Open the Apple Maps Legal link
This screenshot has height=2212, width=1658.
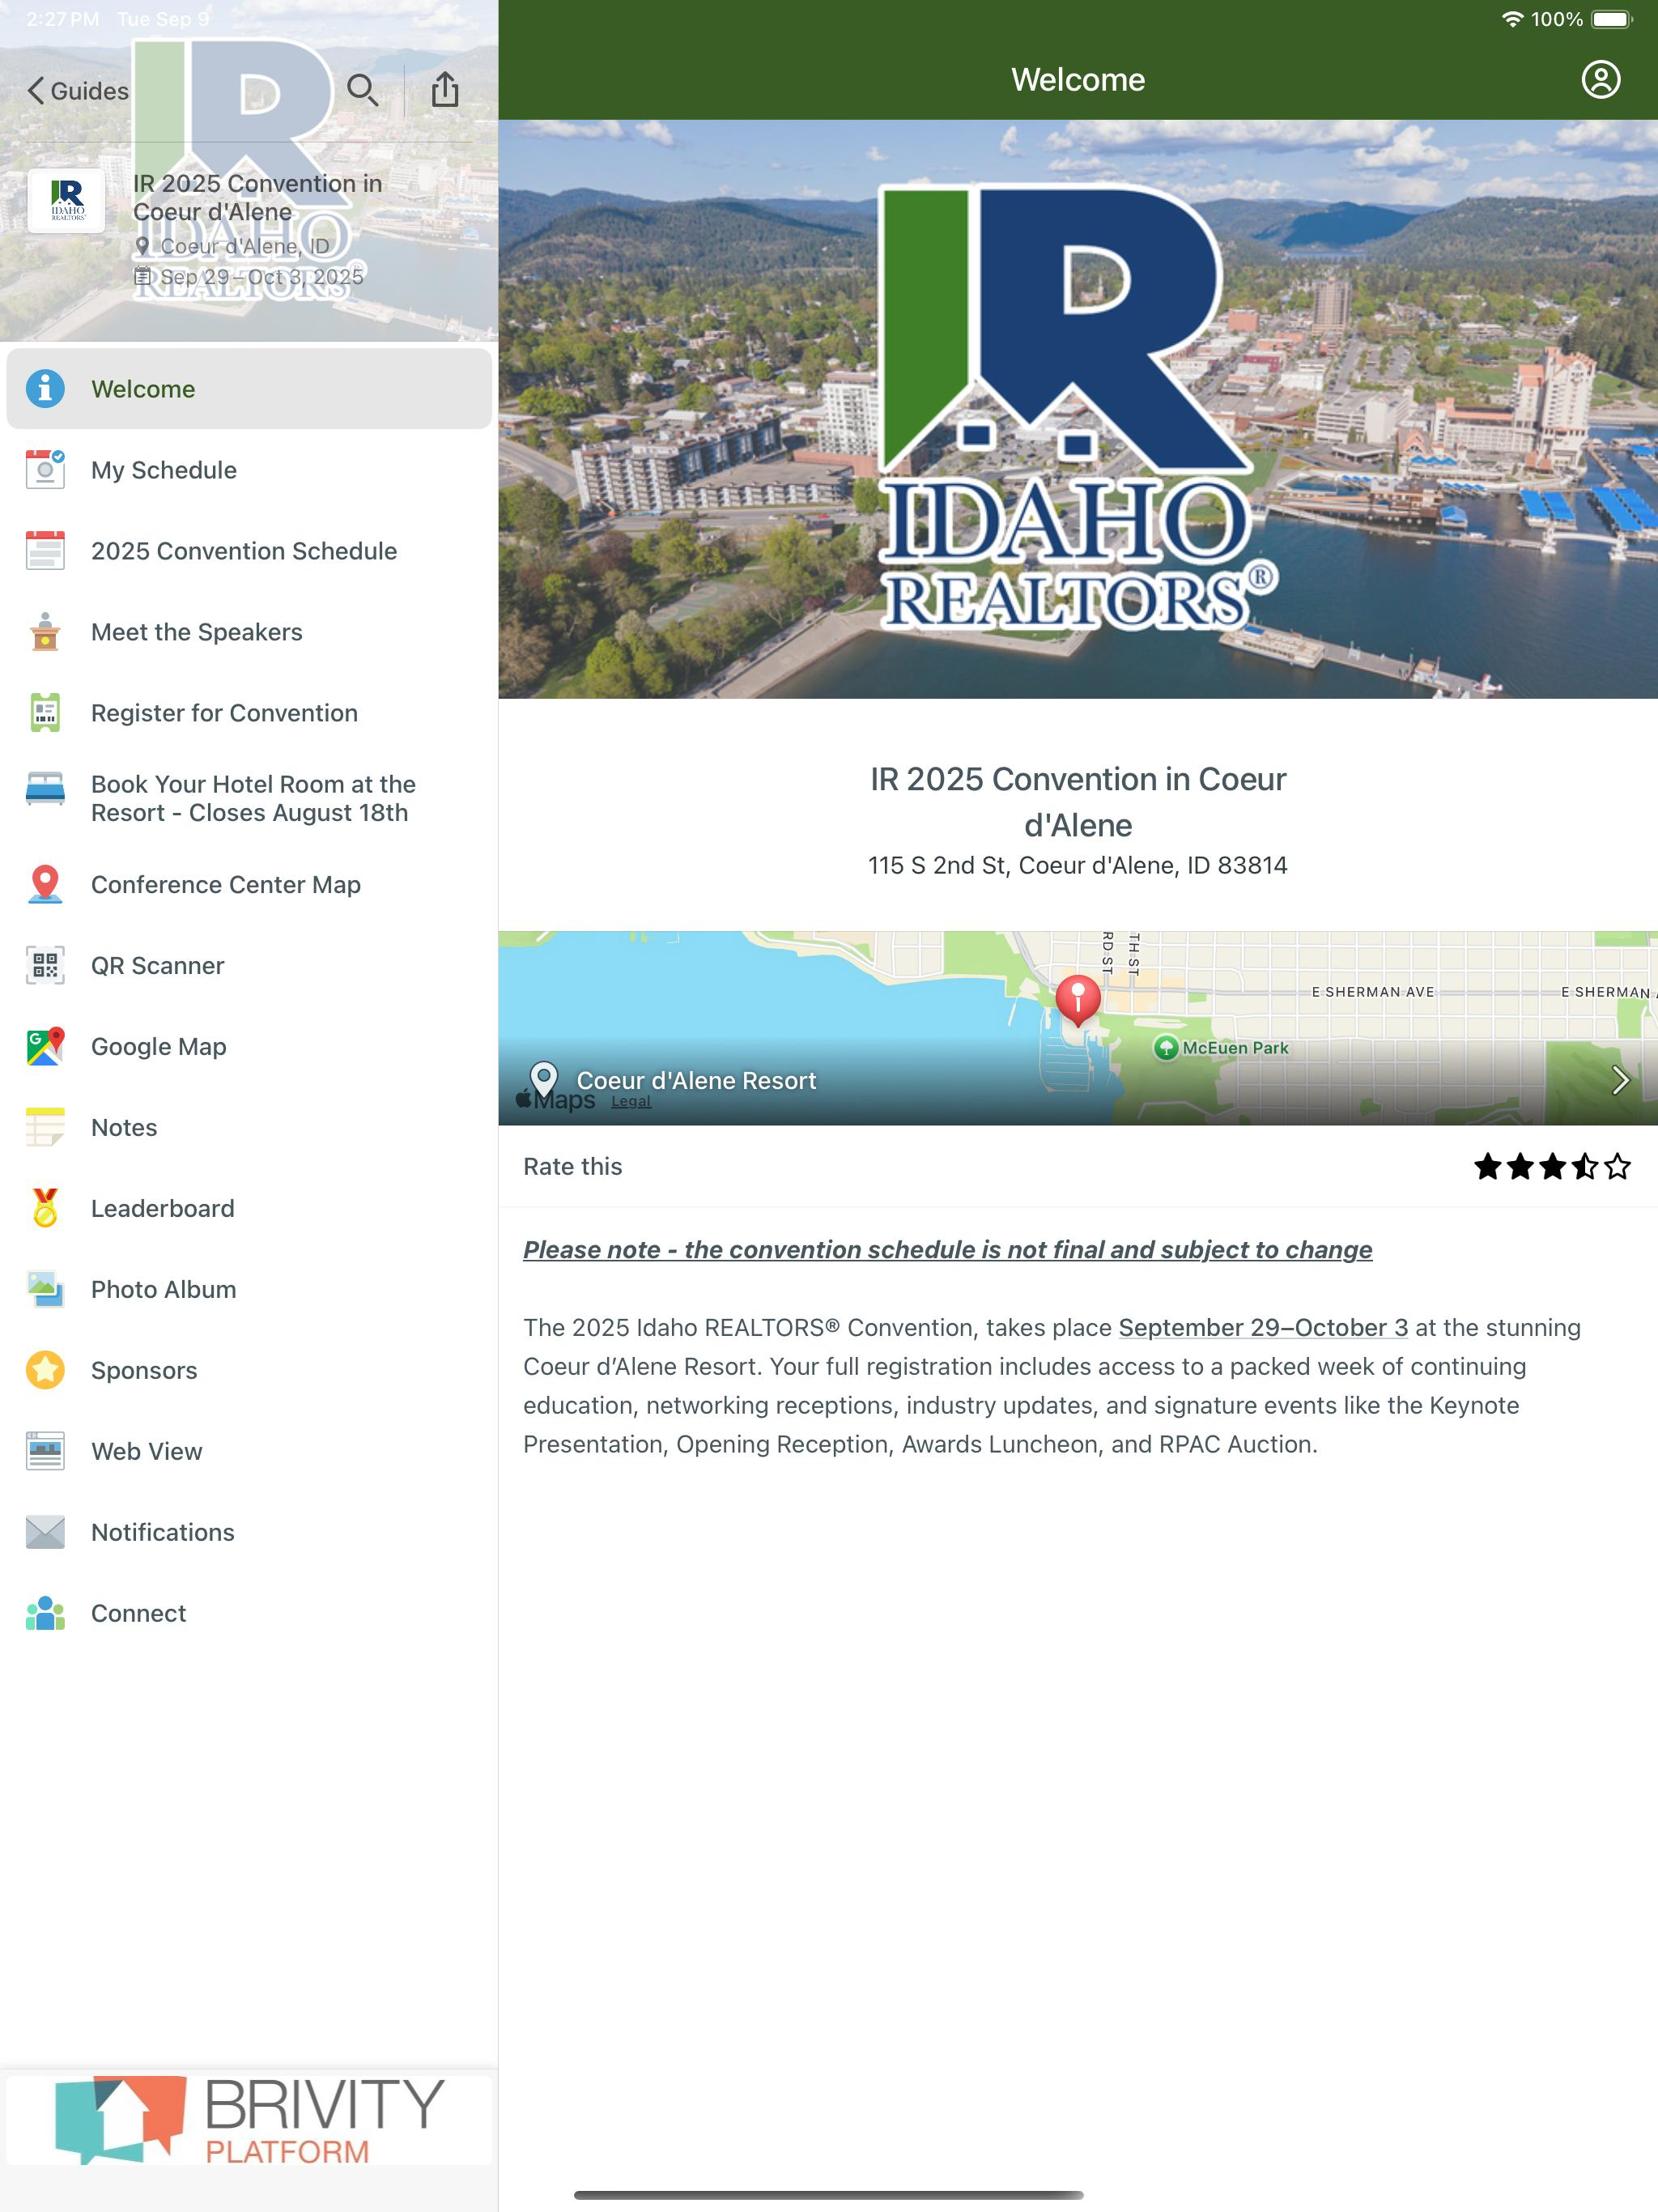pos(631,1101)
